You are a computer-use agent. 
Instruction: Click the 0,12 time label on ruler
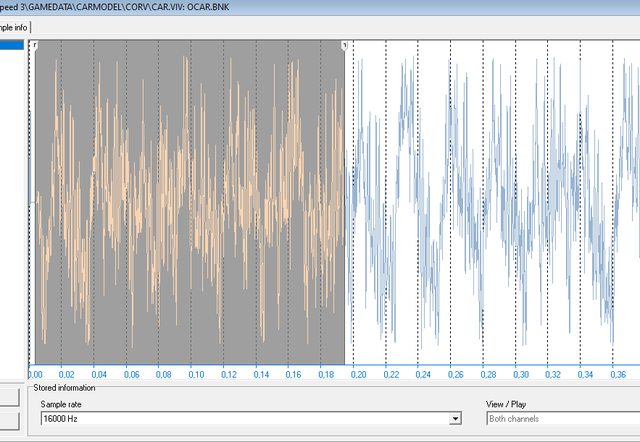(x=229, y=374)
